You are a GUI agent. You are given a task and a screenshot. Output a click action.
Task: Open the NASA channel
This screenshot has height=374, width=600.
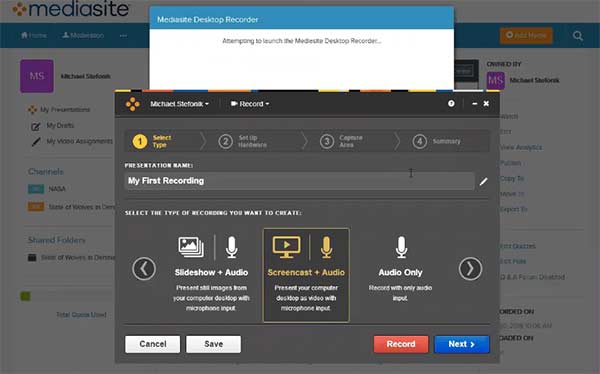pos(47,189)
